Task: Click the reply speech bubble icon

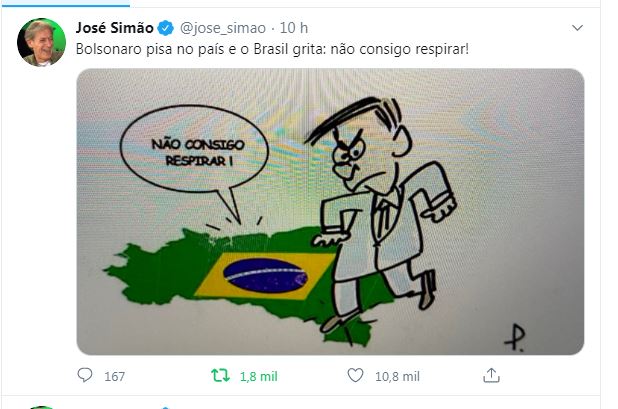Action: [x=85, y=376]
